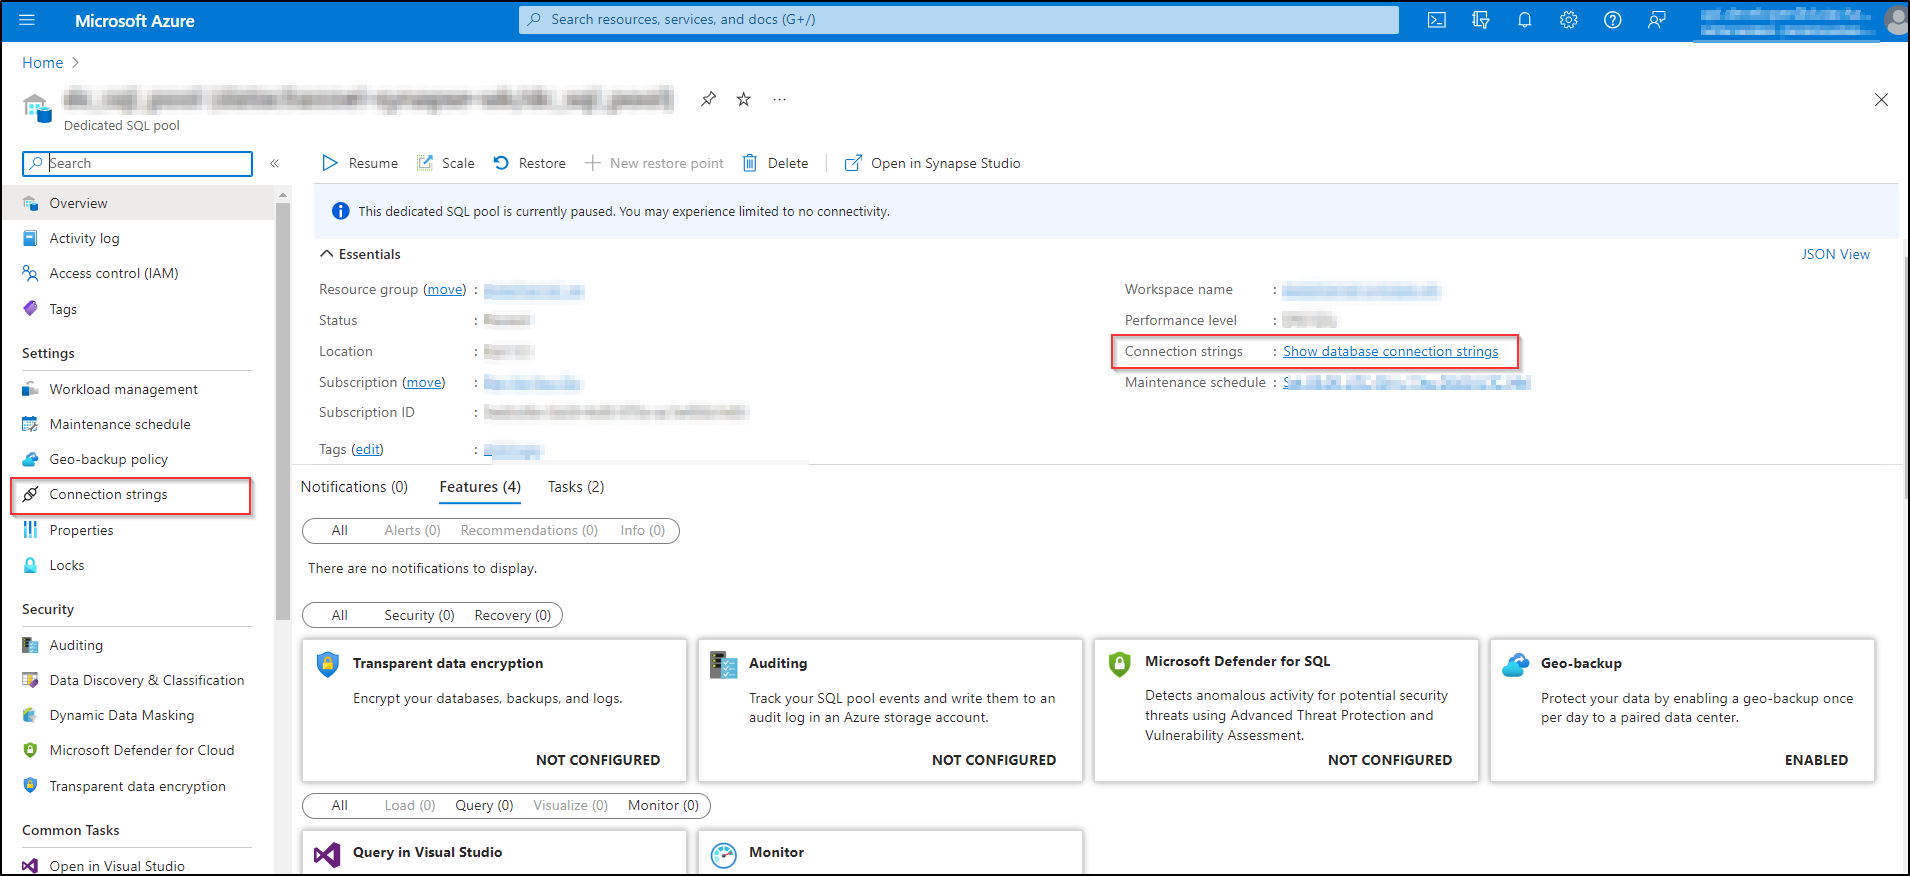This screenshot has width=1910, height=876.
Task: Show notifications bell
Action: (1525, 20)
